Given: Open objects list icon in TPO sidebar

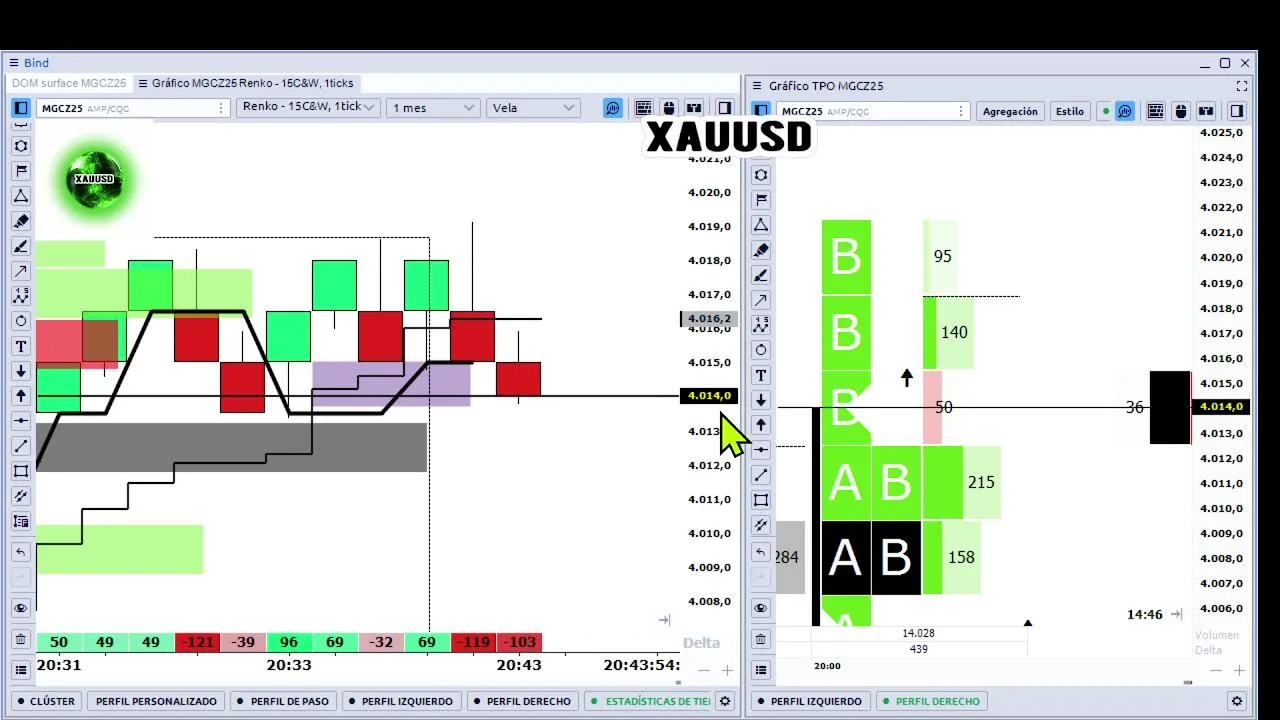Looking at the screenshot, I should pos(761,670).
